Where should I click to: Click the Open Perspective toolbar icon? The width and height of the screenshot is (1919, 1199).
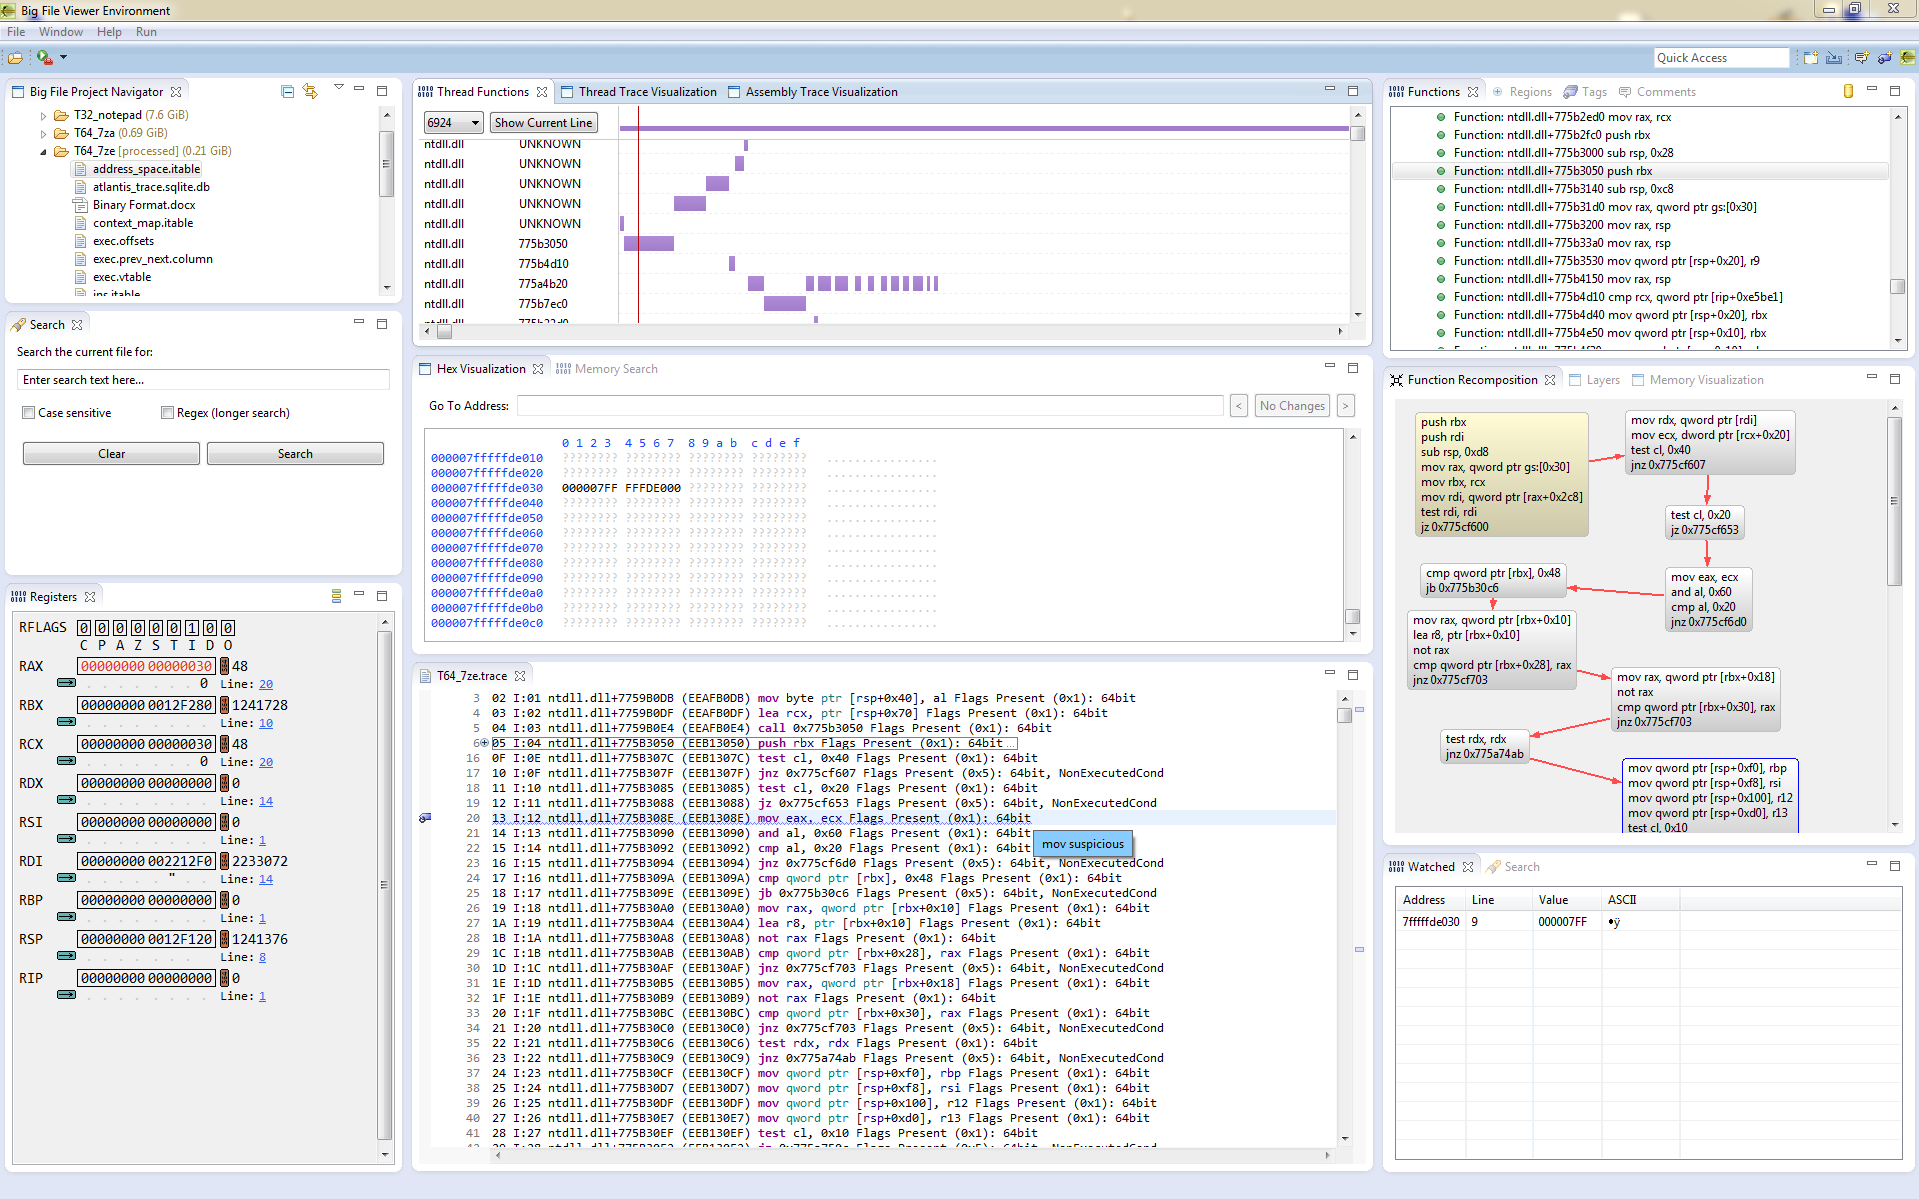click(1811, 58)
